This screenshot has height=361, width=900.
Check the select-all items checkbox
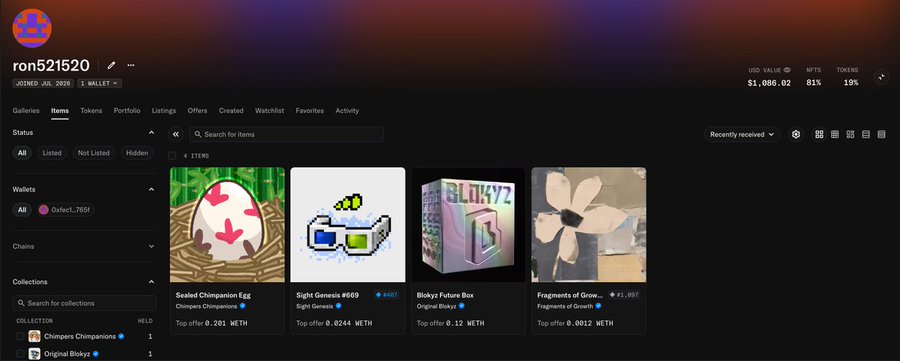point(172,156)
